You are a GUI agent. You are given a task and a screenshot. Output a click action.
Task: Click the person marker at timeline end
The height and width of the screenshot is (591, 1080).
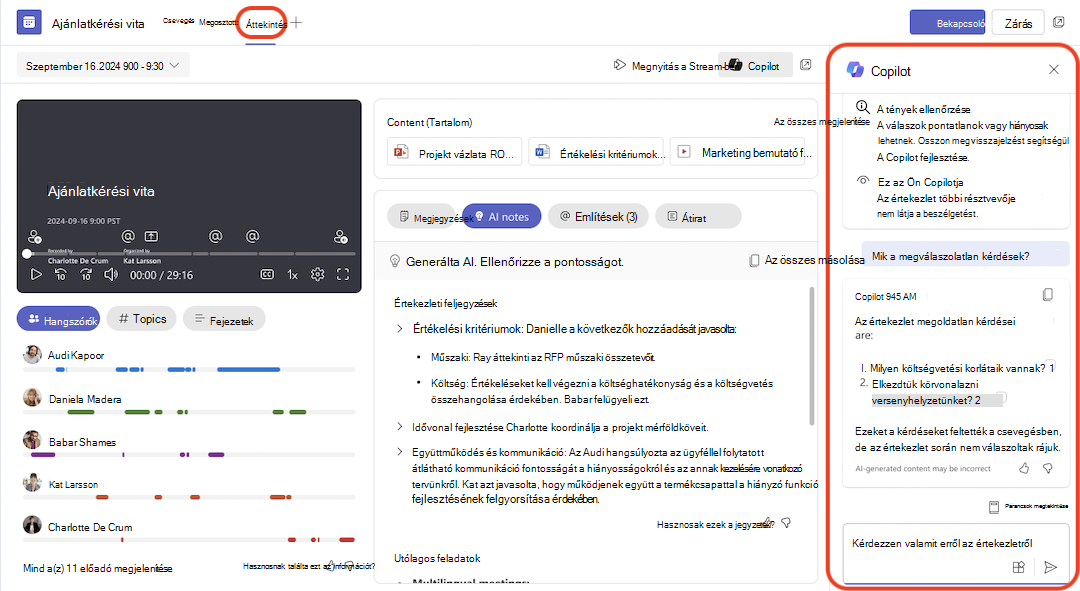(340, 237)
